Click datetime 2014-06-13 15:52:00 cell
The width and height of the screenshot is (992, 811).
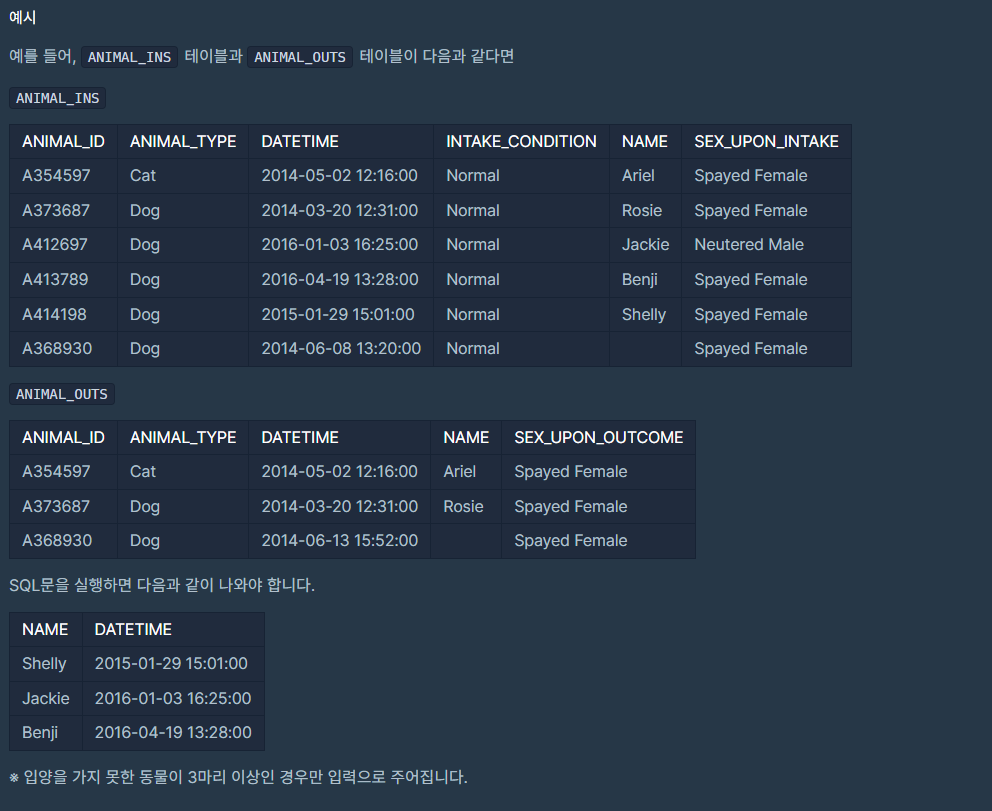(340, 541)
